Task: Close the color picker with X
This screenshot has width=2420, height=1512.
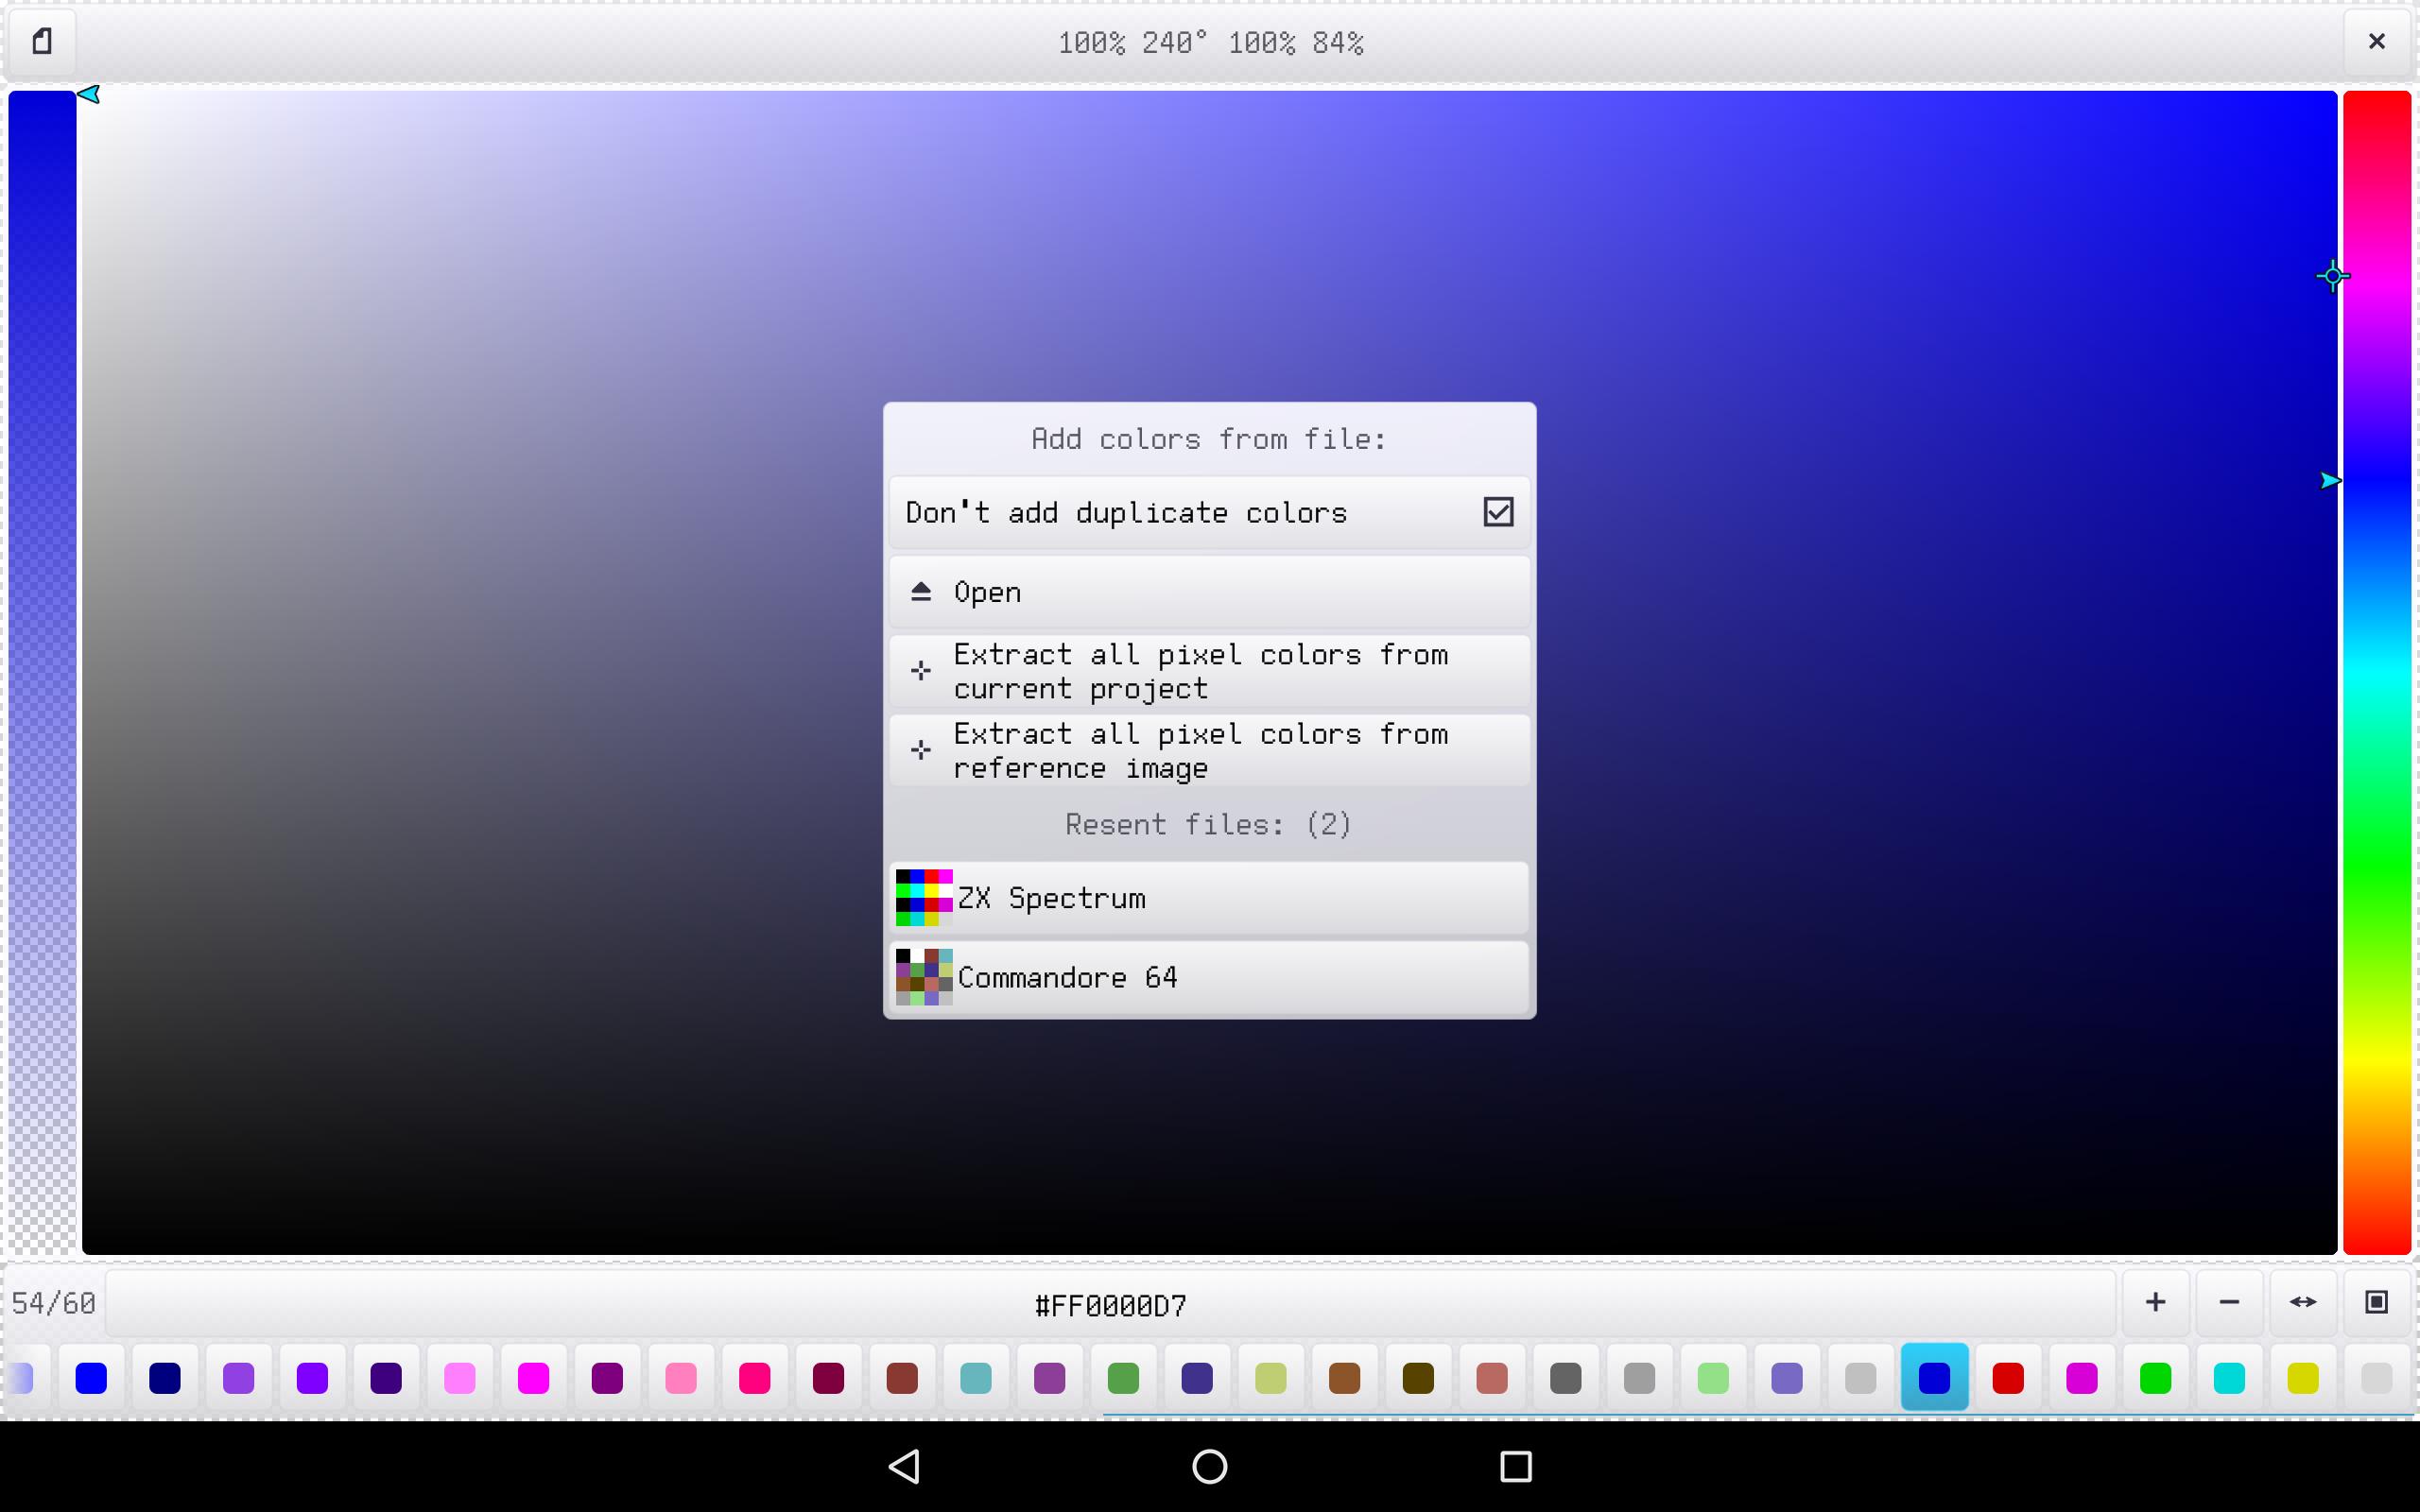Action: (x=2377, y=42)
